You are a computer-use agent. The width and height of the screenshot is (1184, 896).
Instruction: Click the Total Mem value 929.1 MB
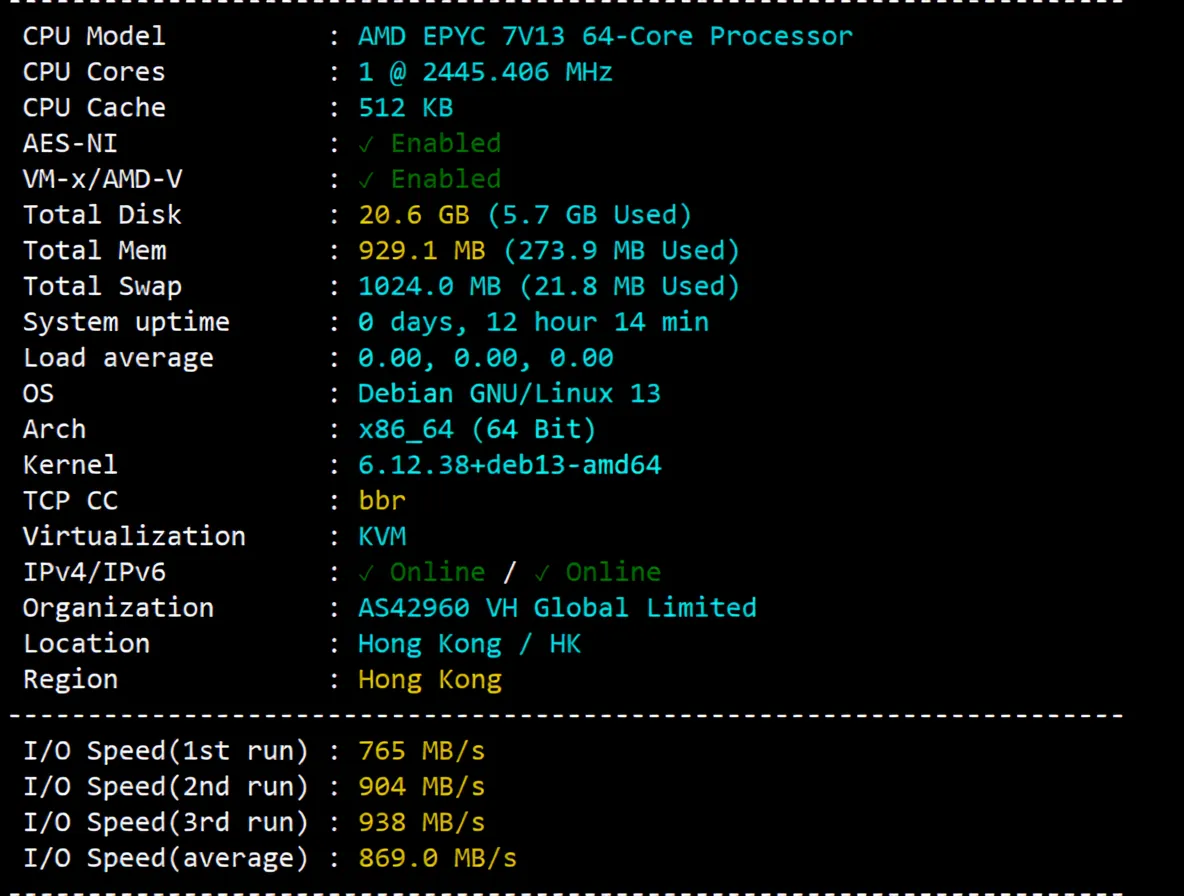421,251
